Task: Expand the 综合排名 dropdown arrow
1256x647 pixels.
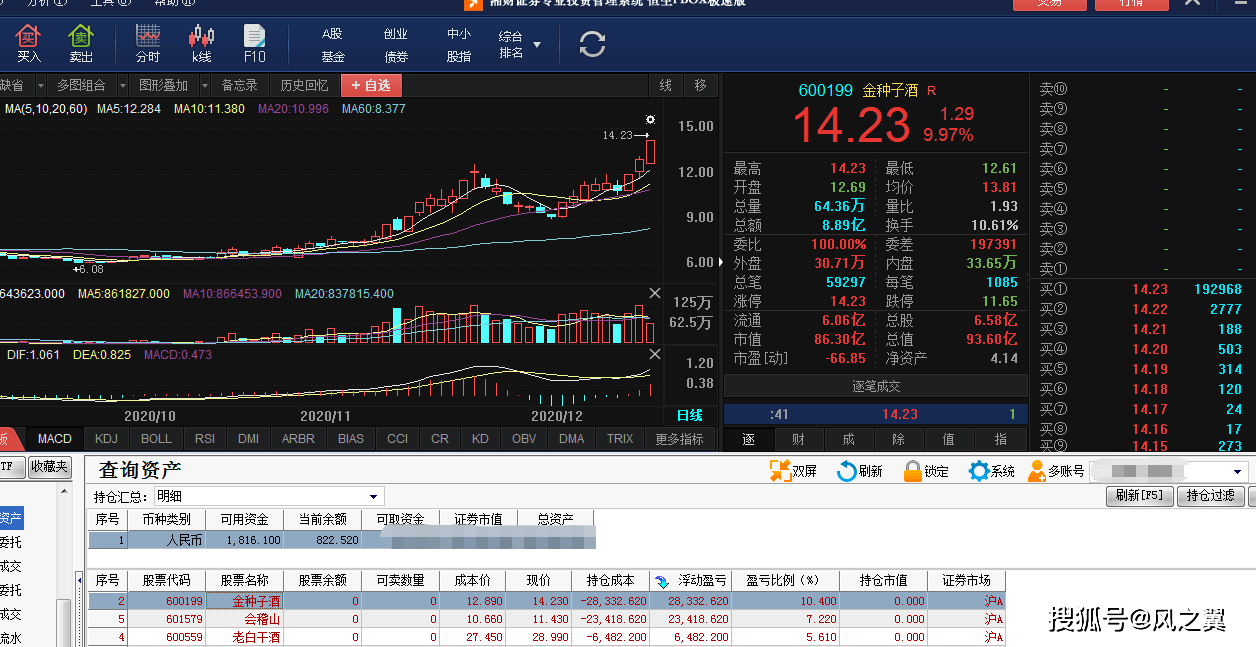Action: point(537,45)
